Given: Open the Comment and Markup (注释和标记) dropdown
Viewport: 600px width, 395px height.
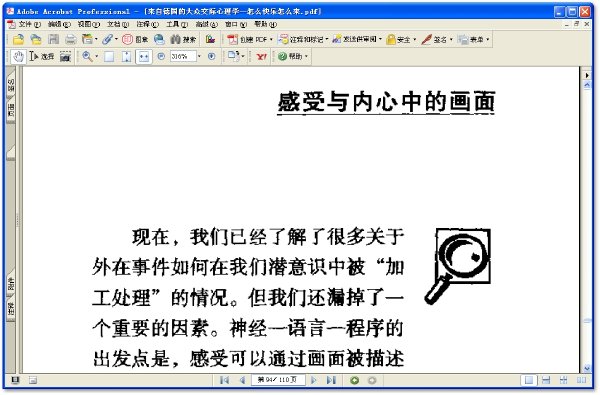Looking at the screenshot, I should point(303,39).
